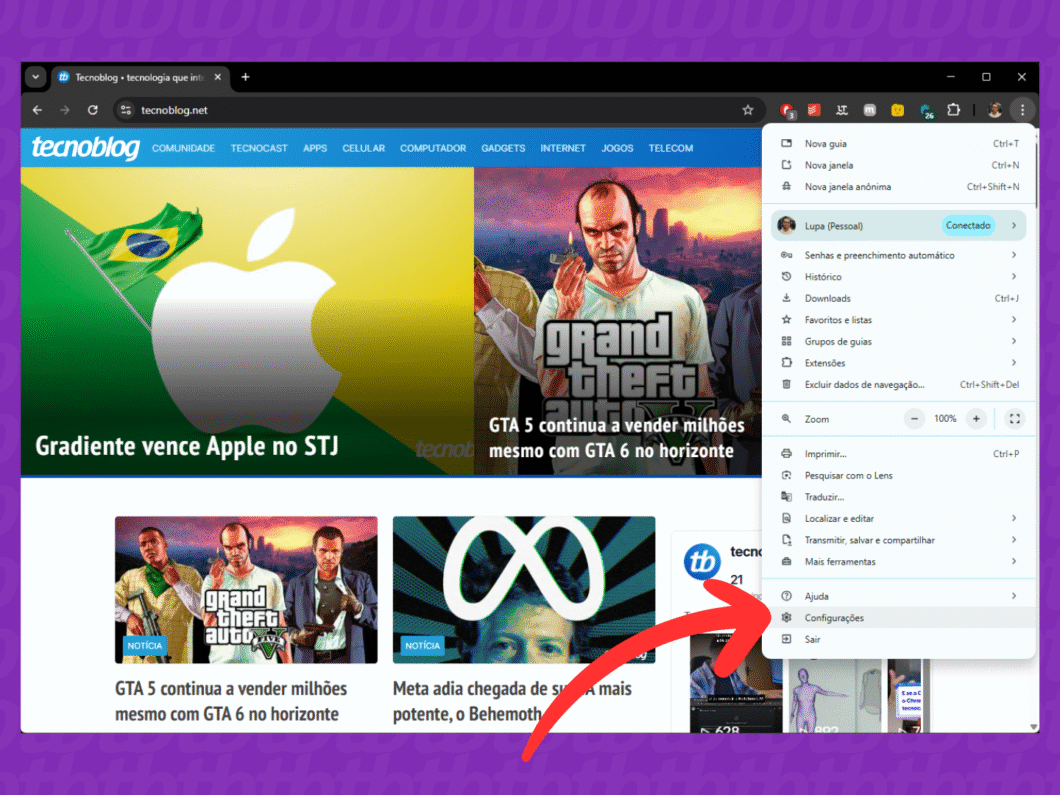
Task: Open the Lupa (Pessoal) profile entry
Action: point(898,226)
